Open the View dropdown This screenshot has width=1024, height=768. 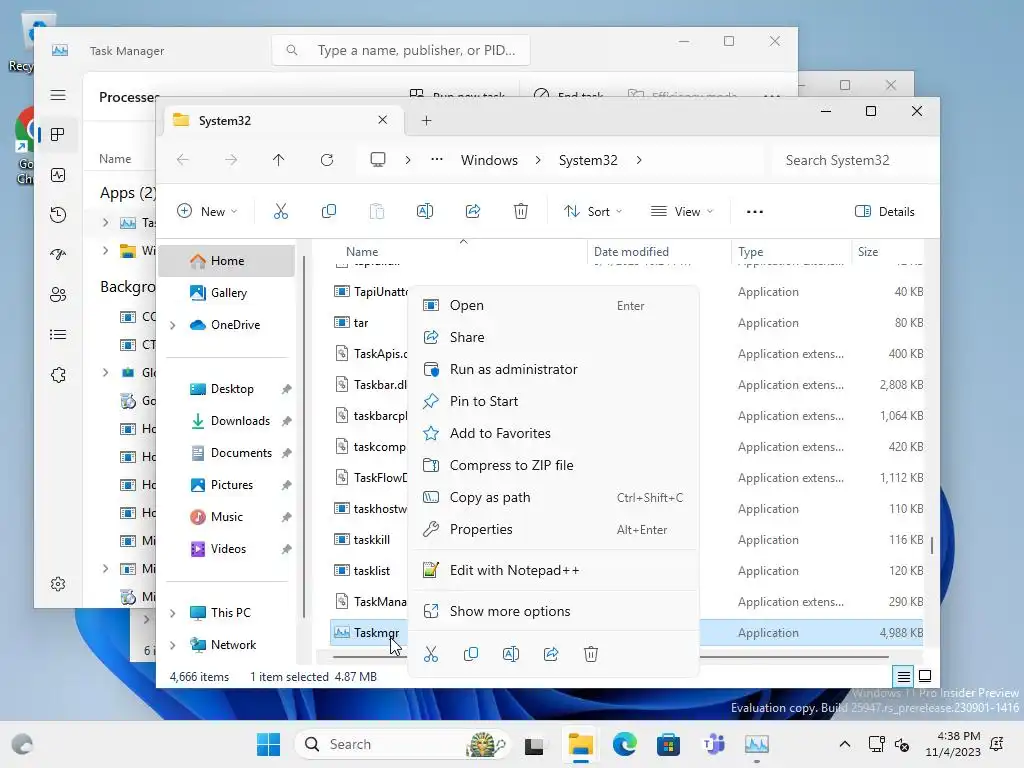(682, 212)
